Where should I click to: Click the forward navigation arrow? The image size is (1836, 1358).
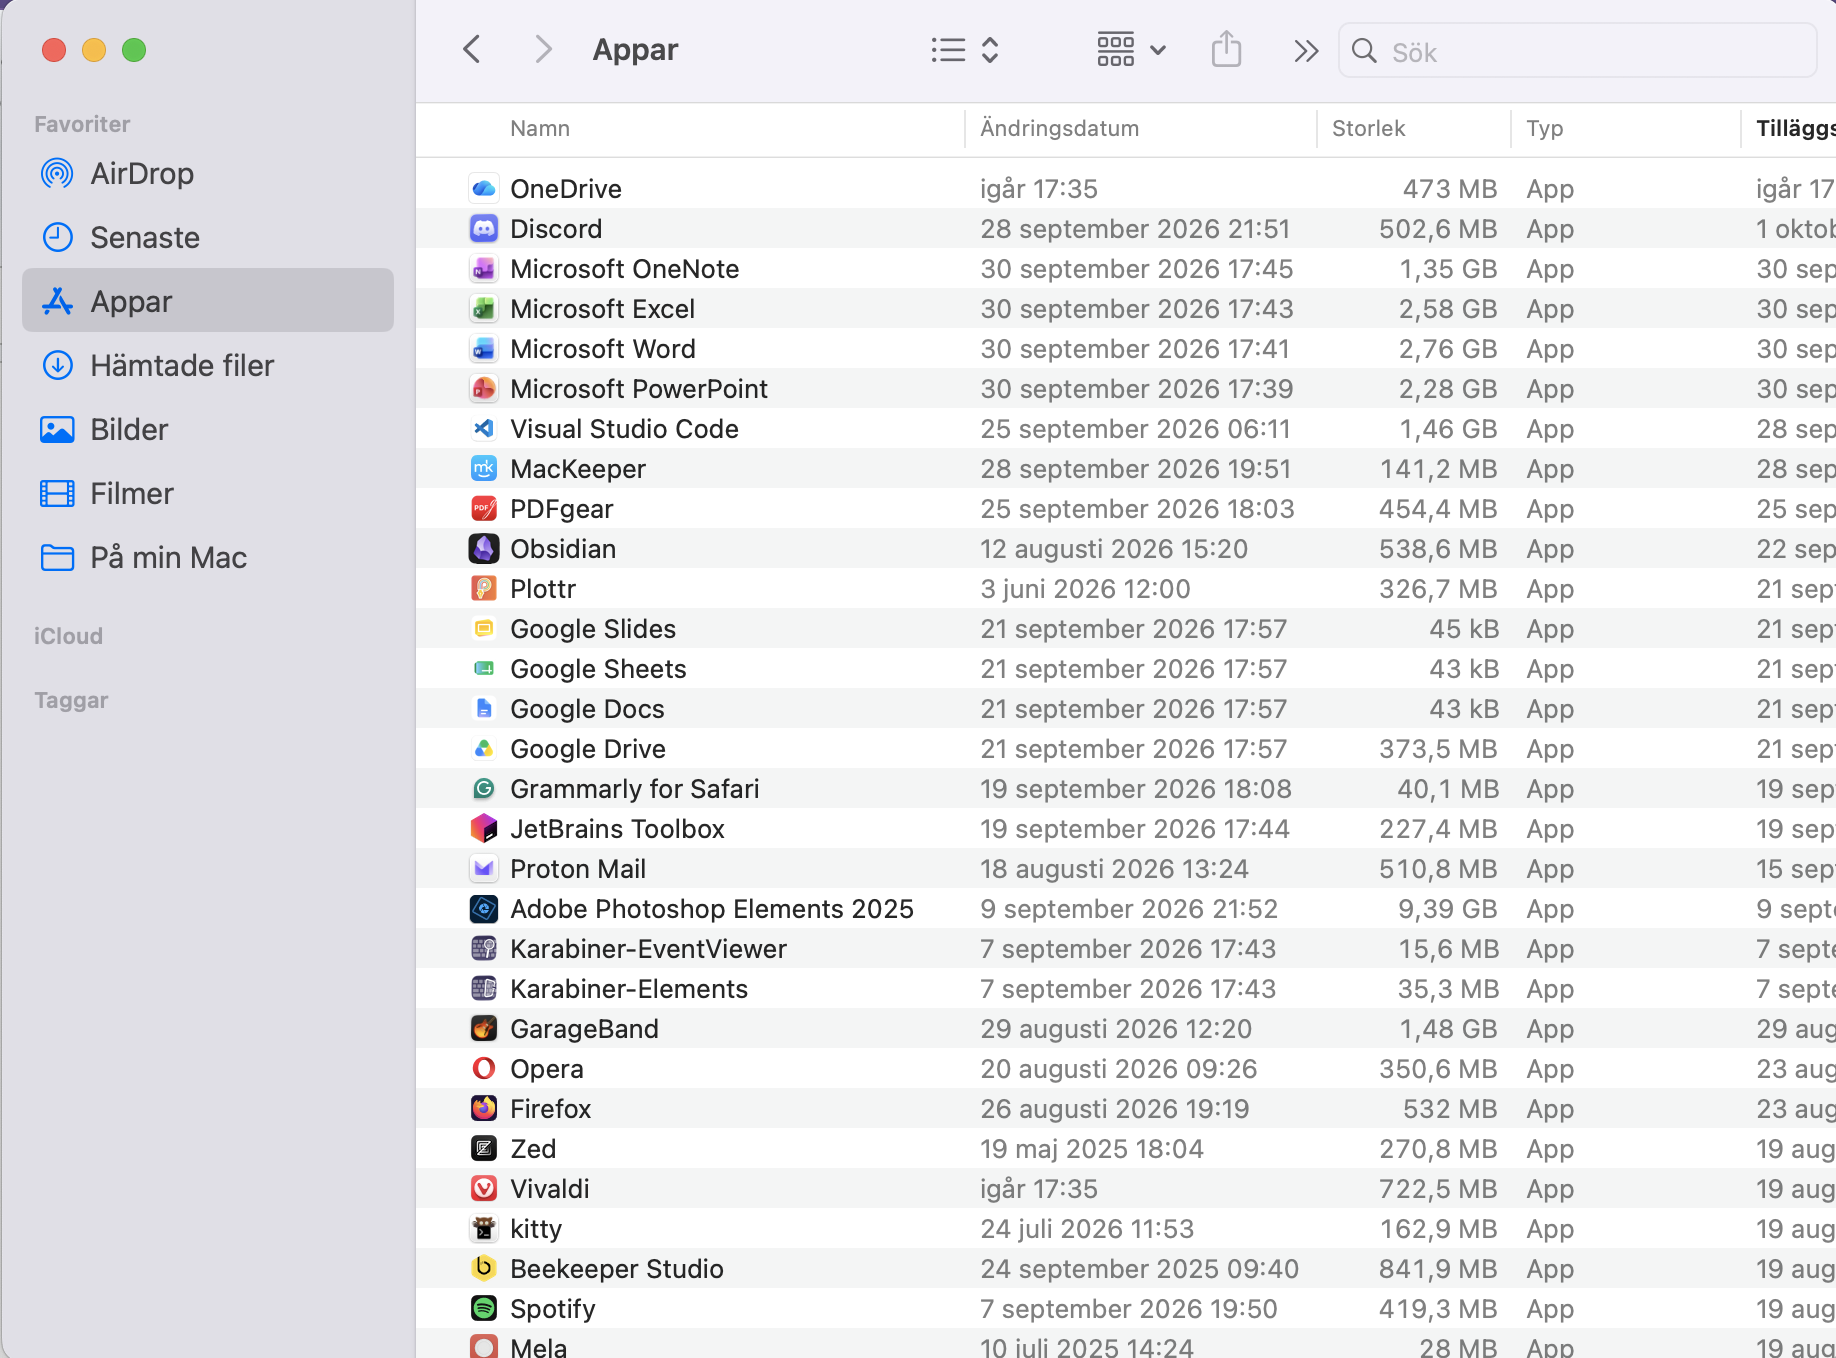[x=543, y=49]
